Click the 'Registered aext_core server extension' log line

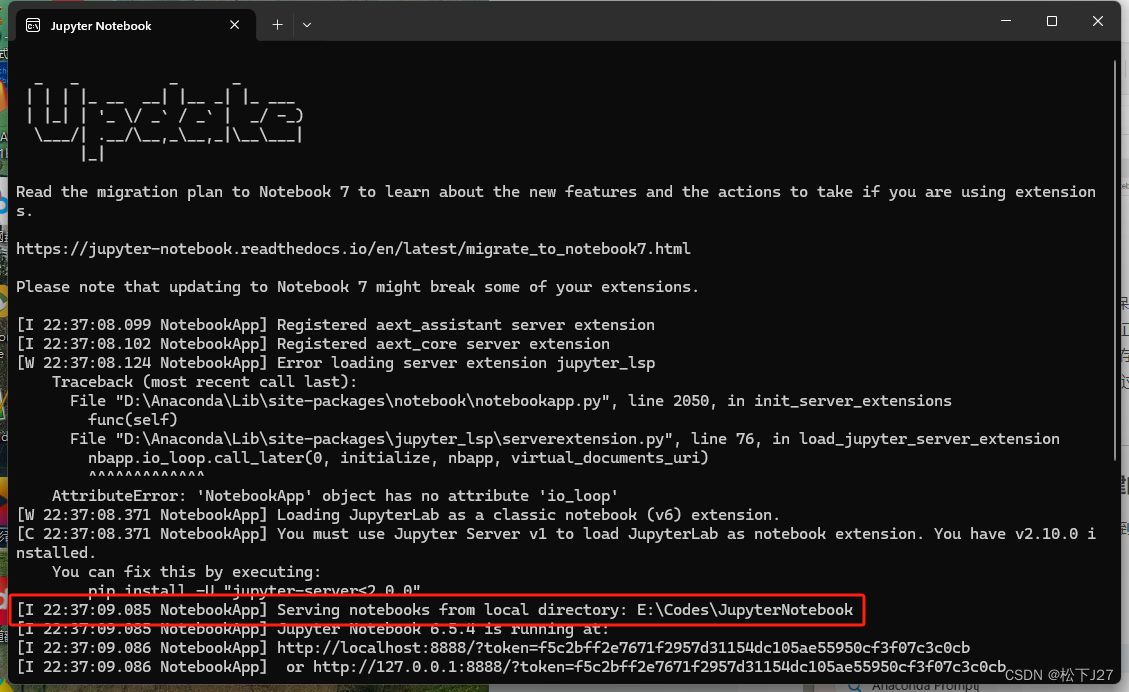[313, 344]
